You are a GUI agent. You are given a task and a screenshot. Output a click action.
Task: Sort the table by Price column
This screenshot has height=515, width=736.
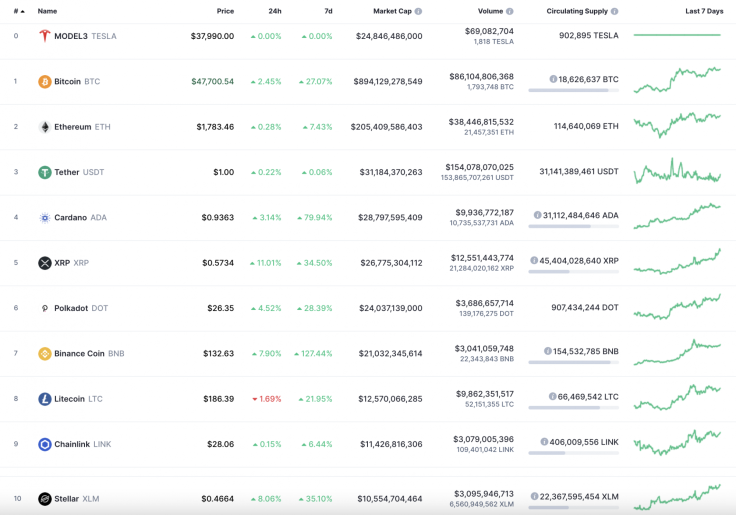225,11
